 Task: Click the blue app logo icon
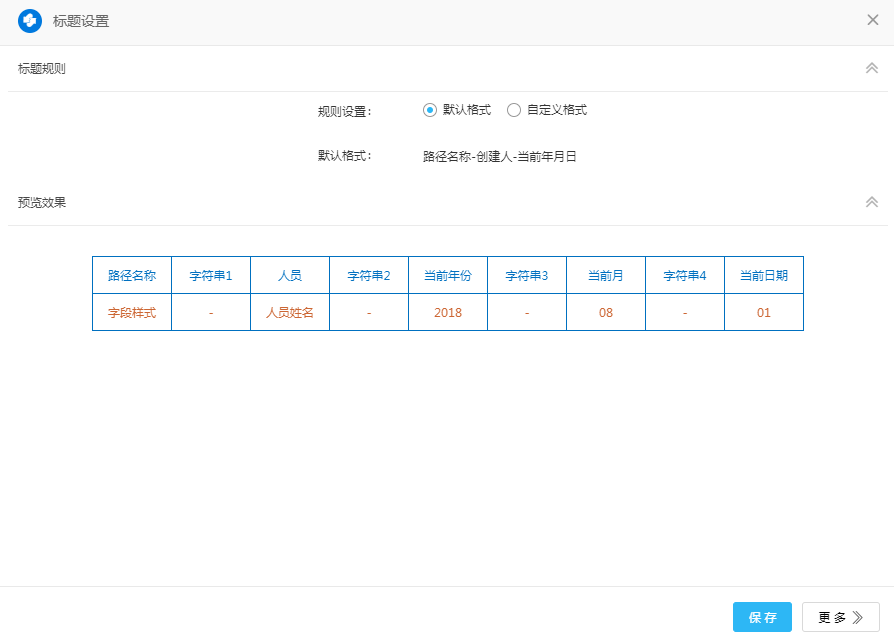pos(30,21)
